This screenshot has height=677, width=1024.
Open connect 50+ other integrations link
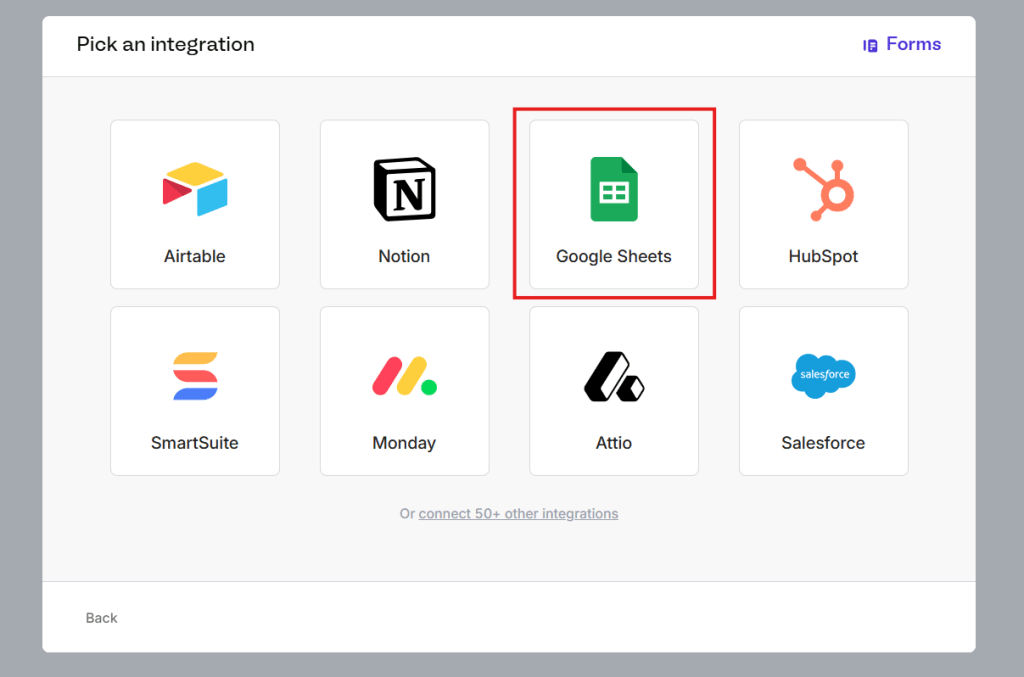tap(518, 514)
